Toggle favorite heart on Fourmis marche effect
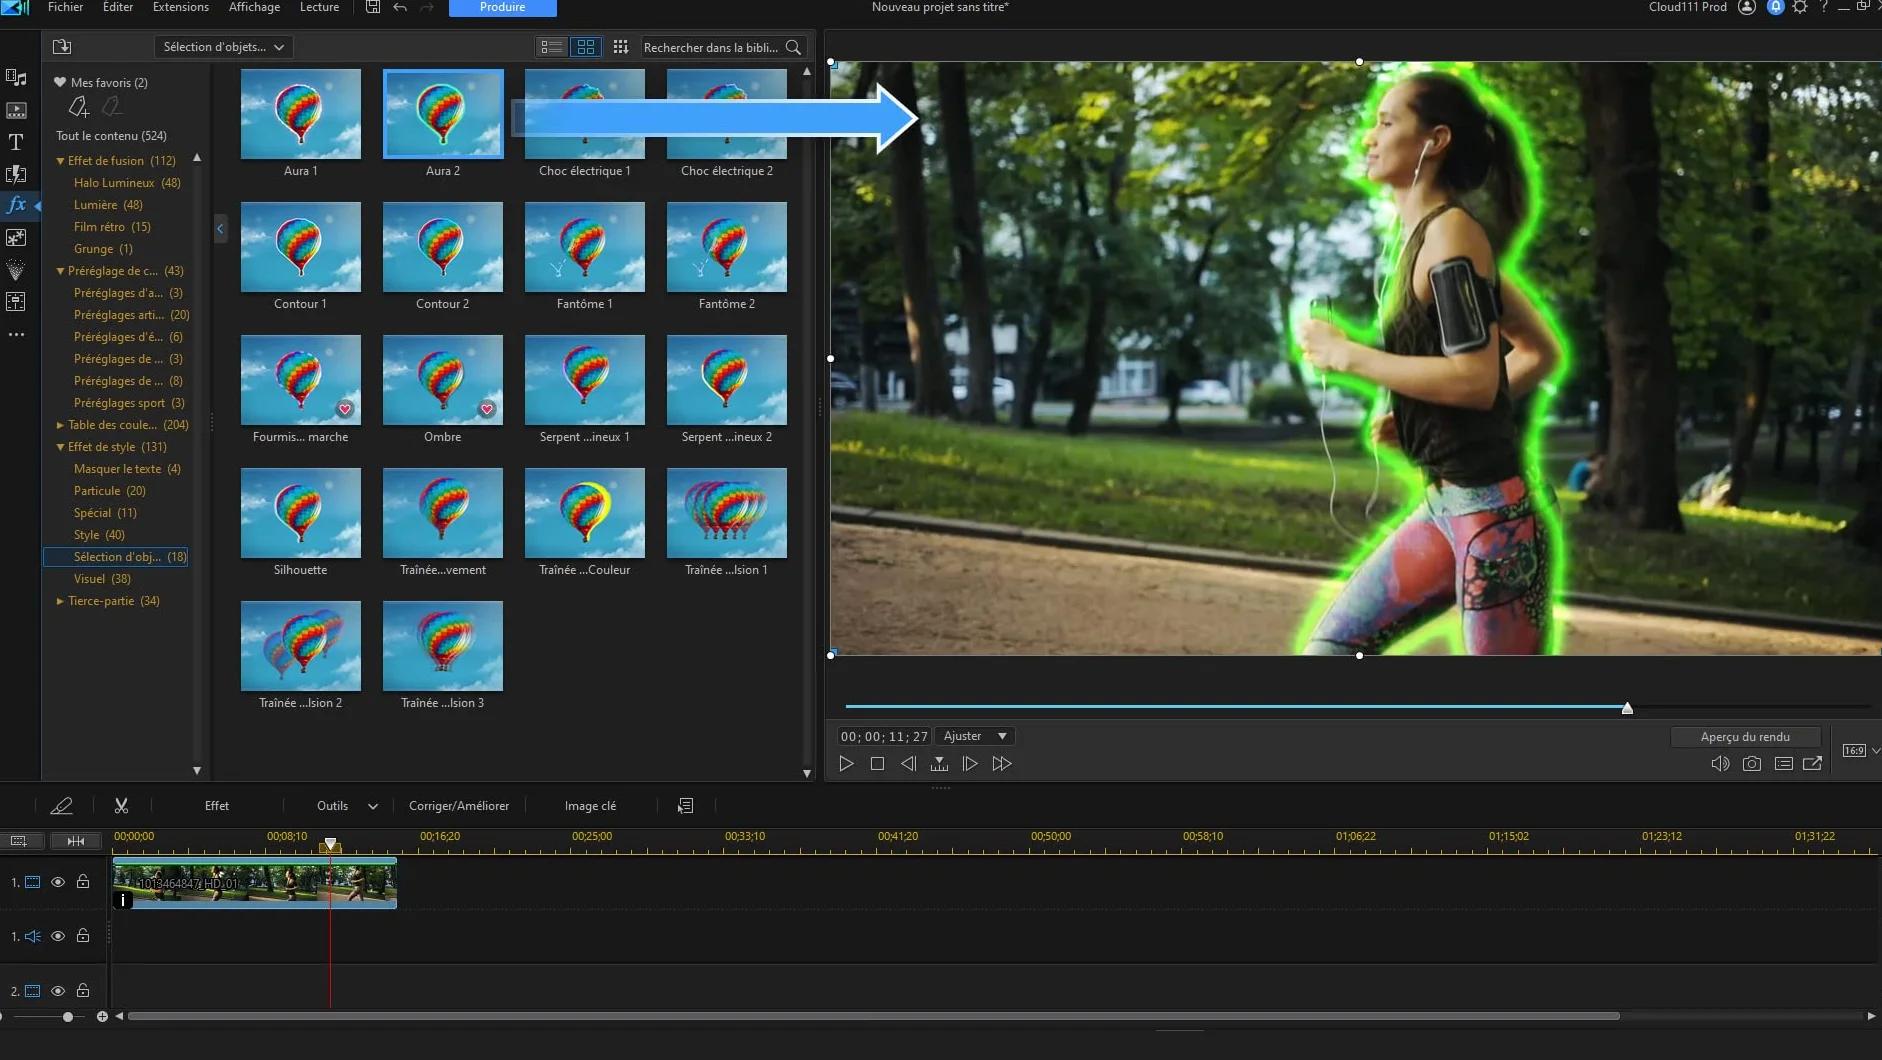The width and height of the screenshot is (1882, 1060). [345, 409]
